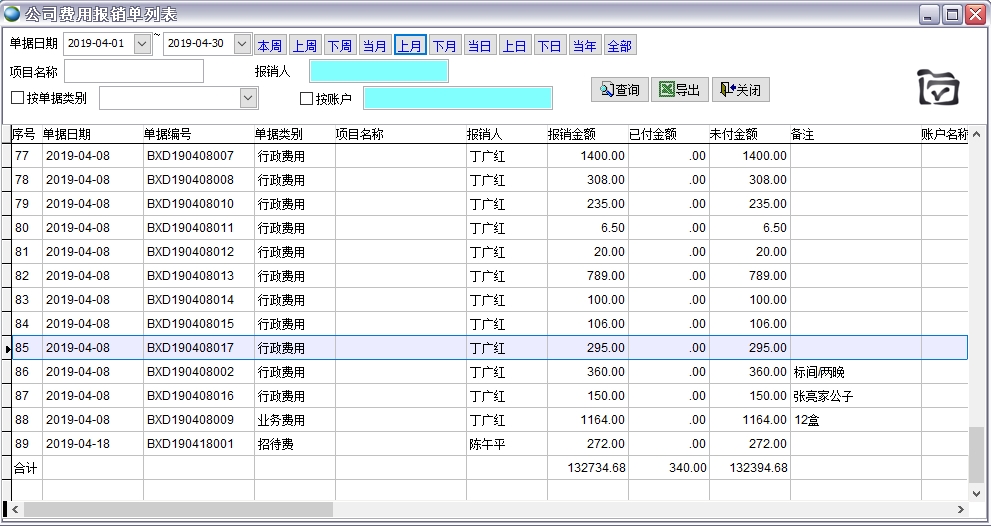Close the window using 关闭 button

point(740,90)
